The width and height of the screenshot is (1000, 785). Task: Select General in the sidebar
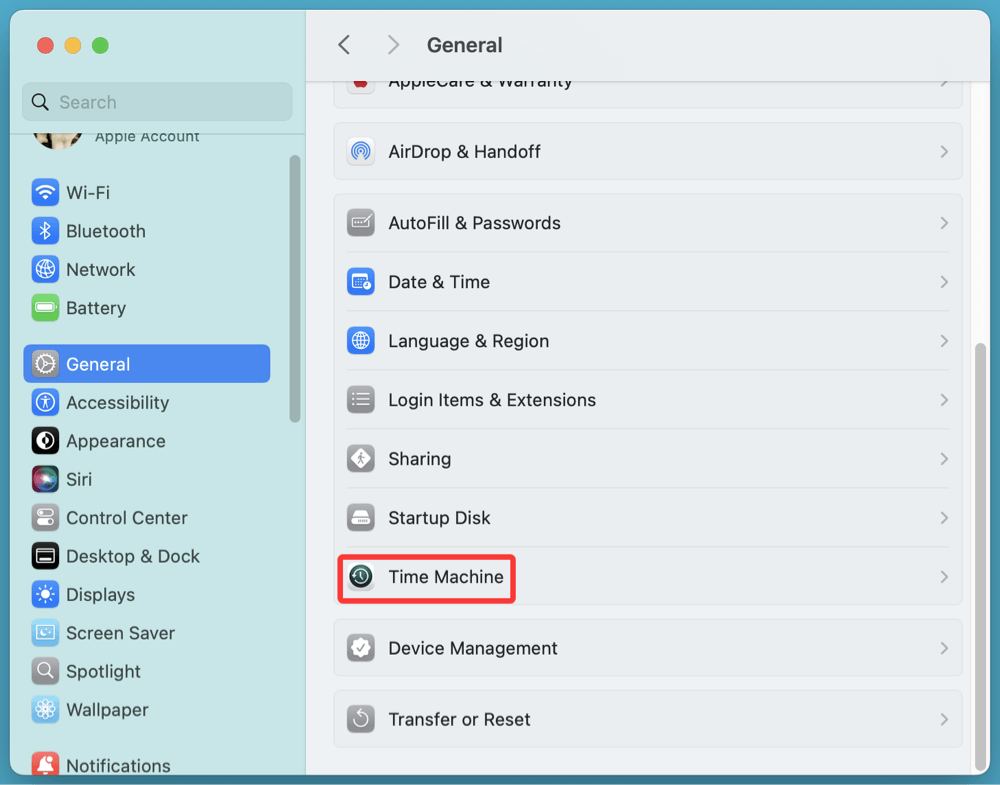97,363
